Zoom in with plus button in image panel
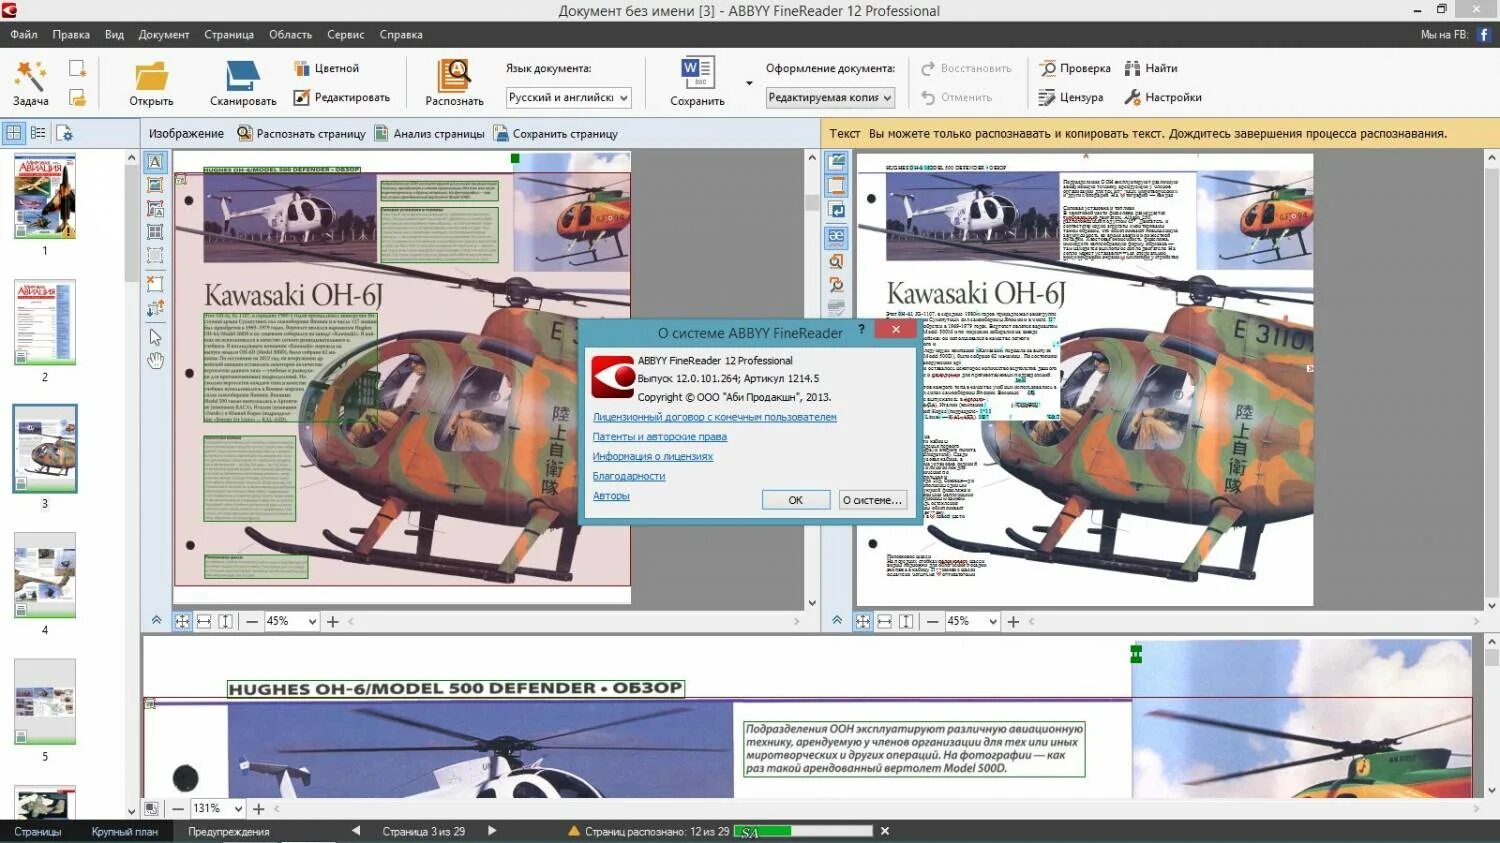Screen dimensions: 1500x843 (x=333, y=621)
